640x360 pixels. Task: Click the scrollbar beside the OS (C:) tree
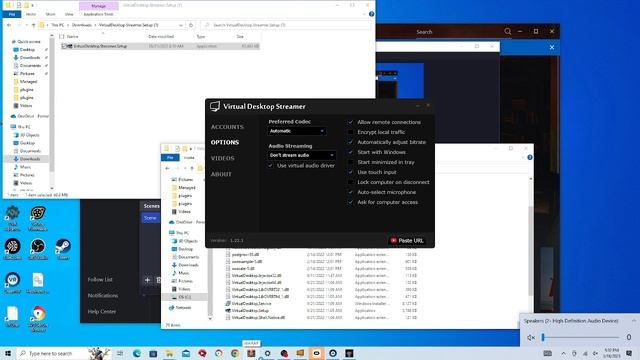click(x=210, y=282)
